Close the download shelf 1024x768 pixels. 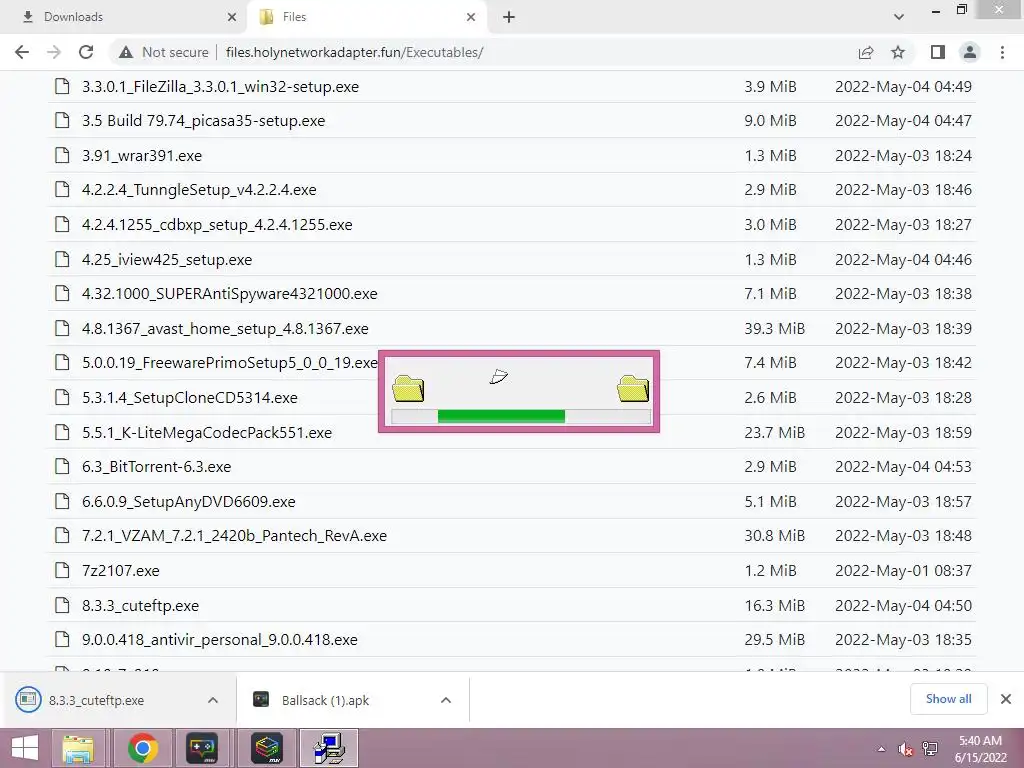tap(1006, 699)
